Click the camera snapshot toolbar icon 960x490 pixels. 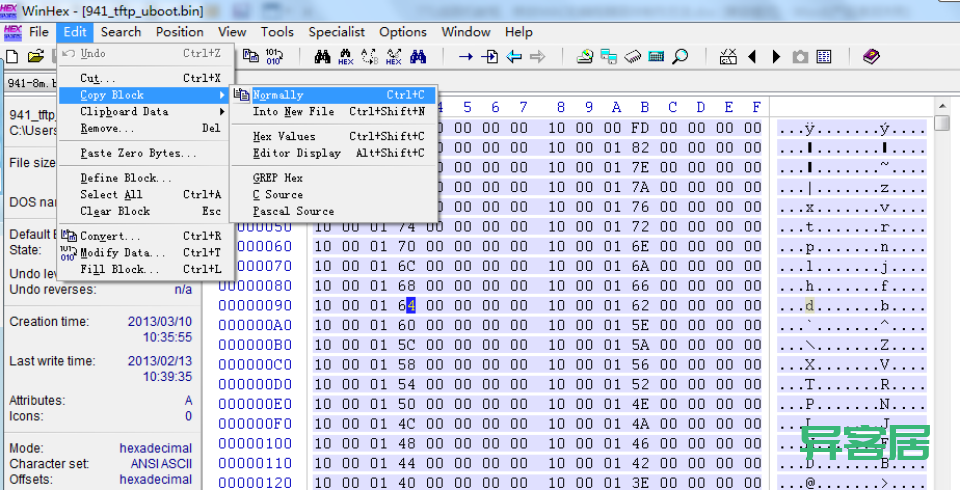800,57
